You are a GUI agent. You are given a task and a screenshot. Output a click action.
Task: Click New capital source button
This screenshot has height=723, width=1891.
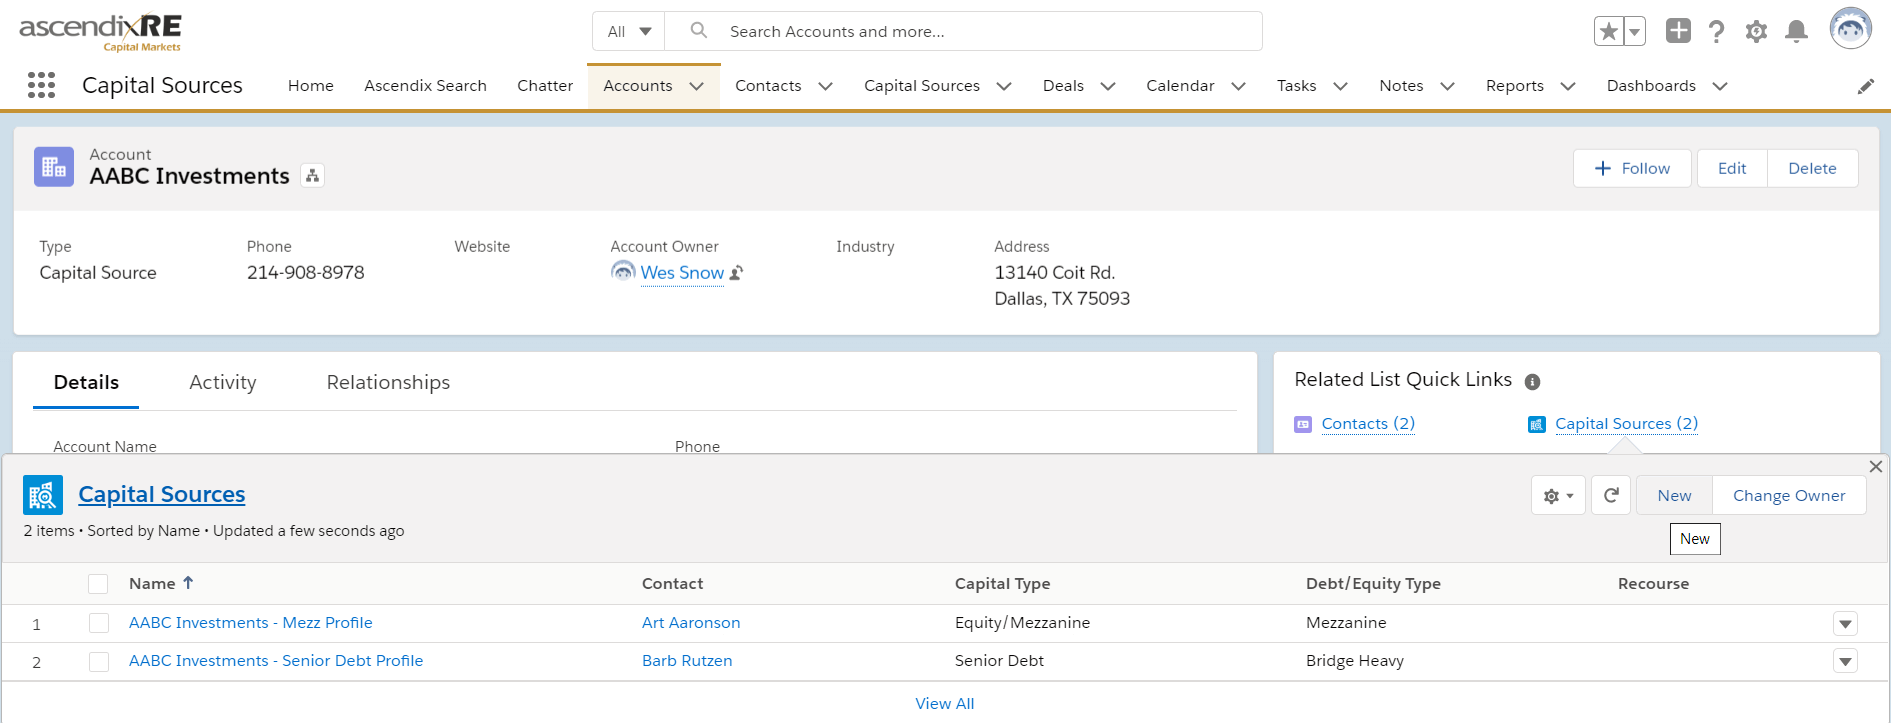click(1674, 495)
